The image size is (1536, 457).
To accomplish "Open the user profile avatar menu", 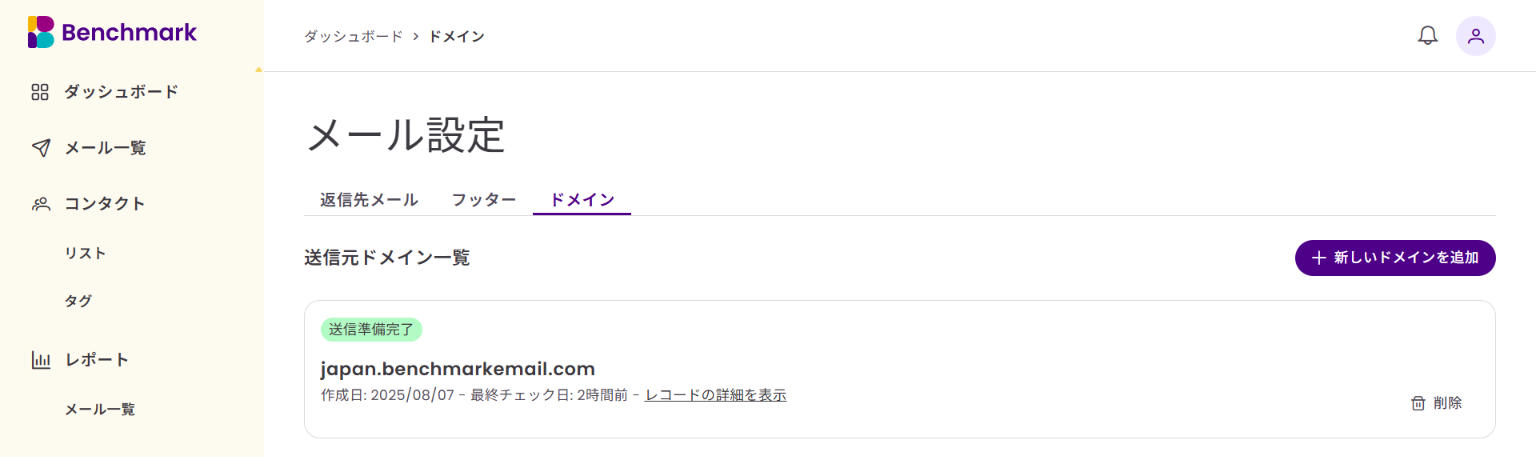I will (x=1476, y=36).
